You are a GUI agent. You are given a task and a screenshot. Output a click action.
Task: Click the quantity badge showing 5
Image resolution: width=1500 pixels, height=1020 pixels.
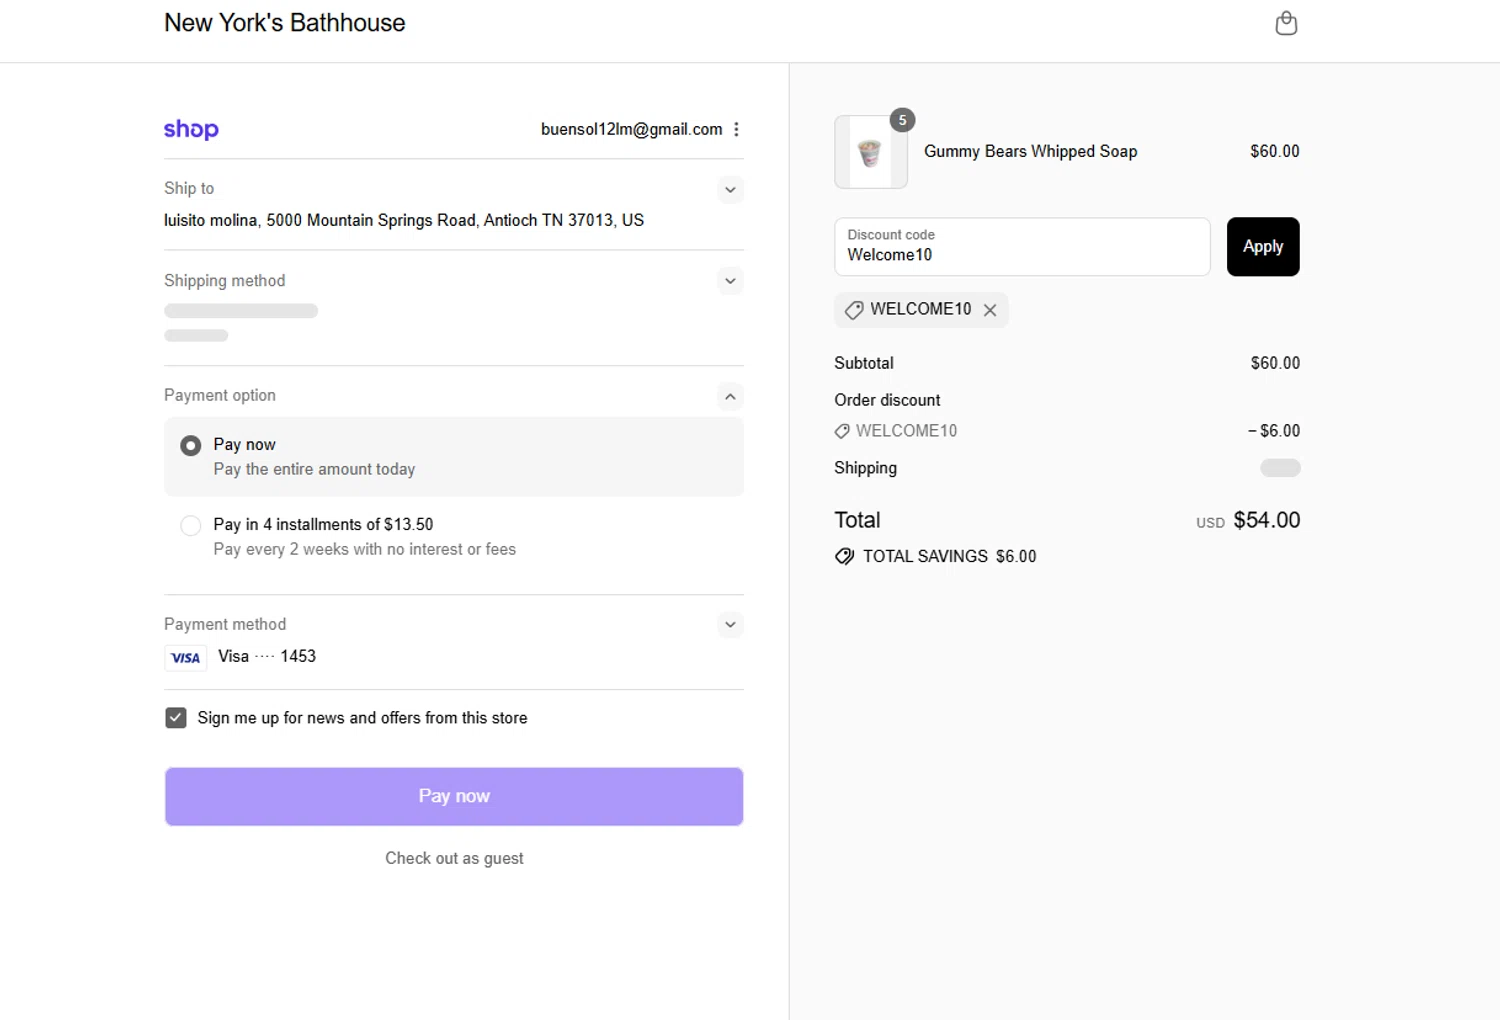[x=902, y=120]
